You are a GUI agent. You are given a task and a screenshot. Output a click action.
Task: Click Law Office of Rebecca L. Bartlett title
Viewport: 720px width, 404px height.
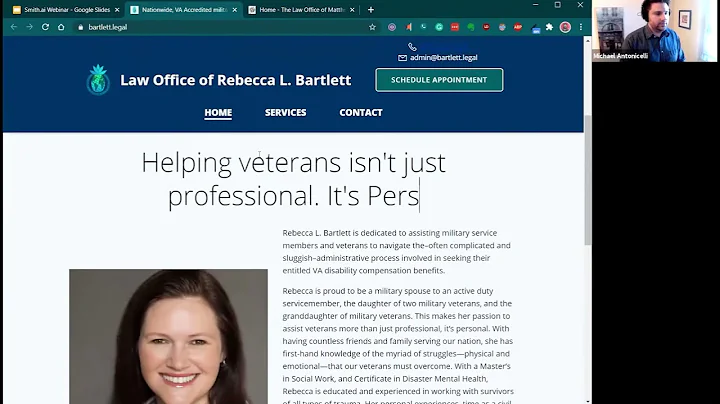coord(236,80)
